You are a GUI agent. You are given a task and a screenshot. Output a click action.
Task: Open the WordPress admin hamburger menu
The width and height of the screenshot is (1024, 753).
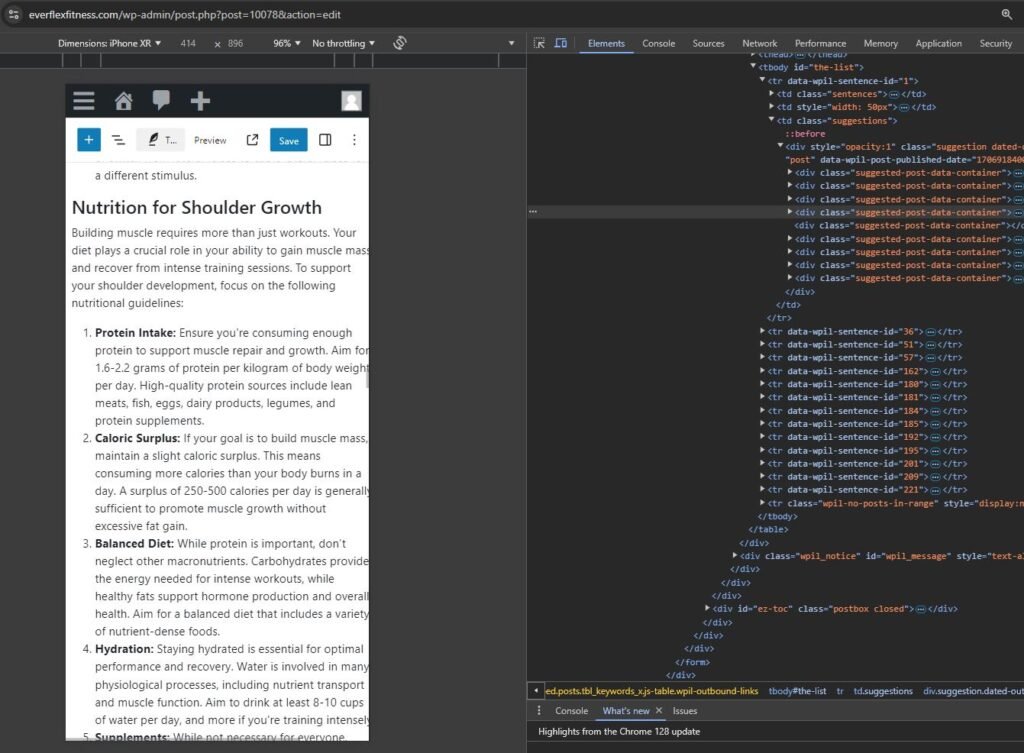point(84,101)
